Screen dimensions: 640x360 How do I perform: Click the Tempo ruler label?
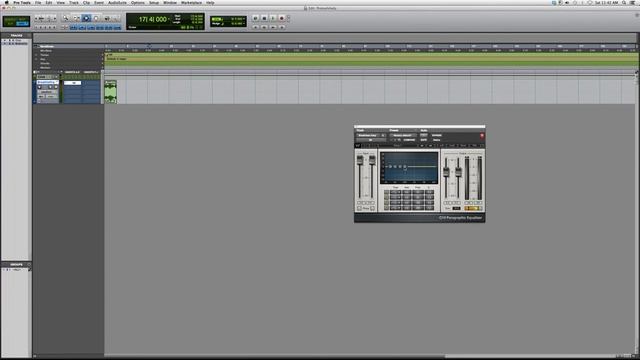point(45,55)
